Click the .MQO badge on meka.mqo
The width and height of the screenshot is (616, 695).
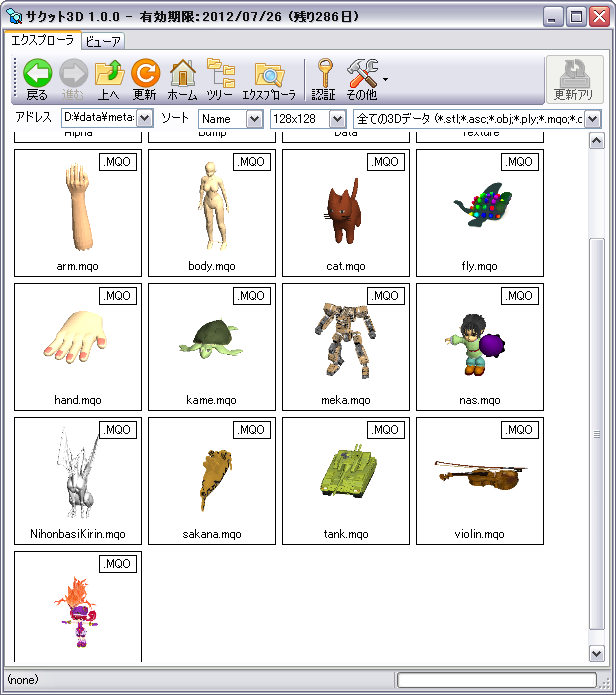click(x=386, y=296)
